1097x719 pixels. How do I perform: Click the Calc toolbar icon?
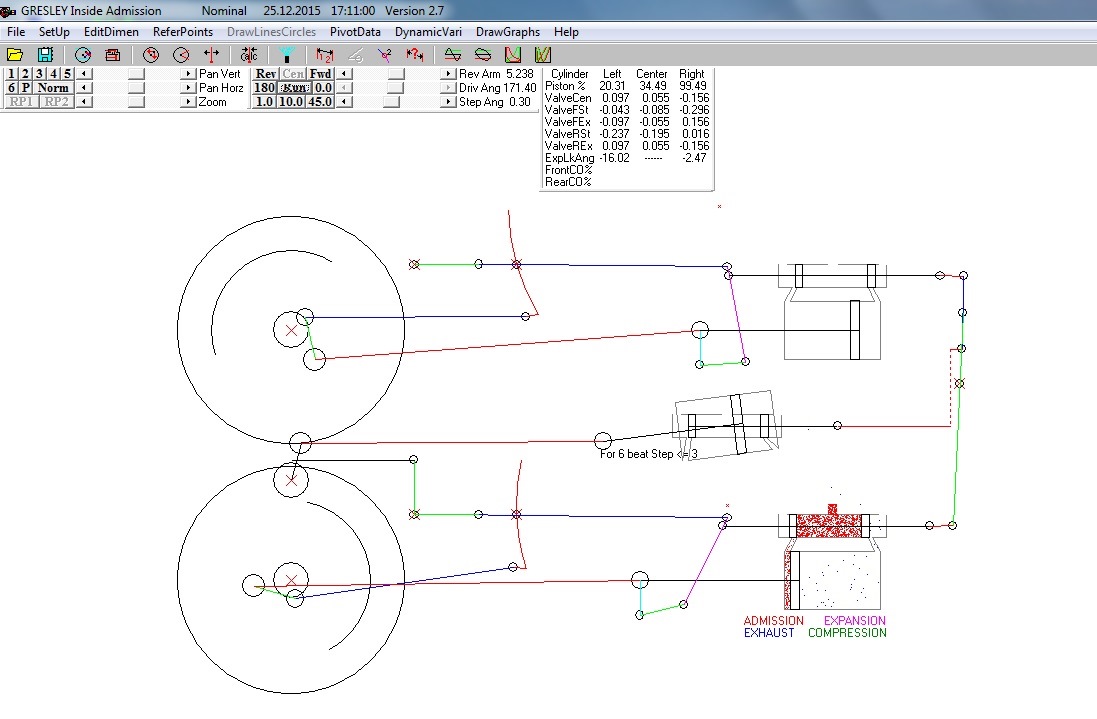(248, 55)
